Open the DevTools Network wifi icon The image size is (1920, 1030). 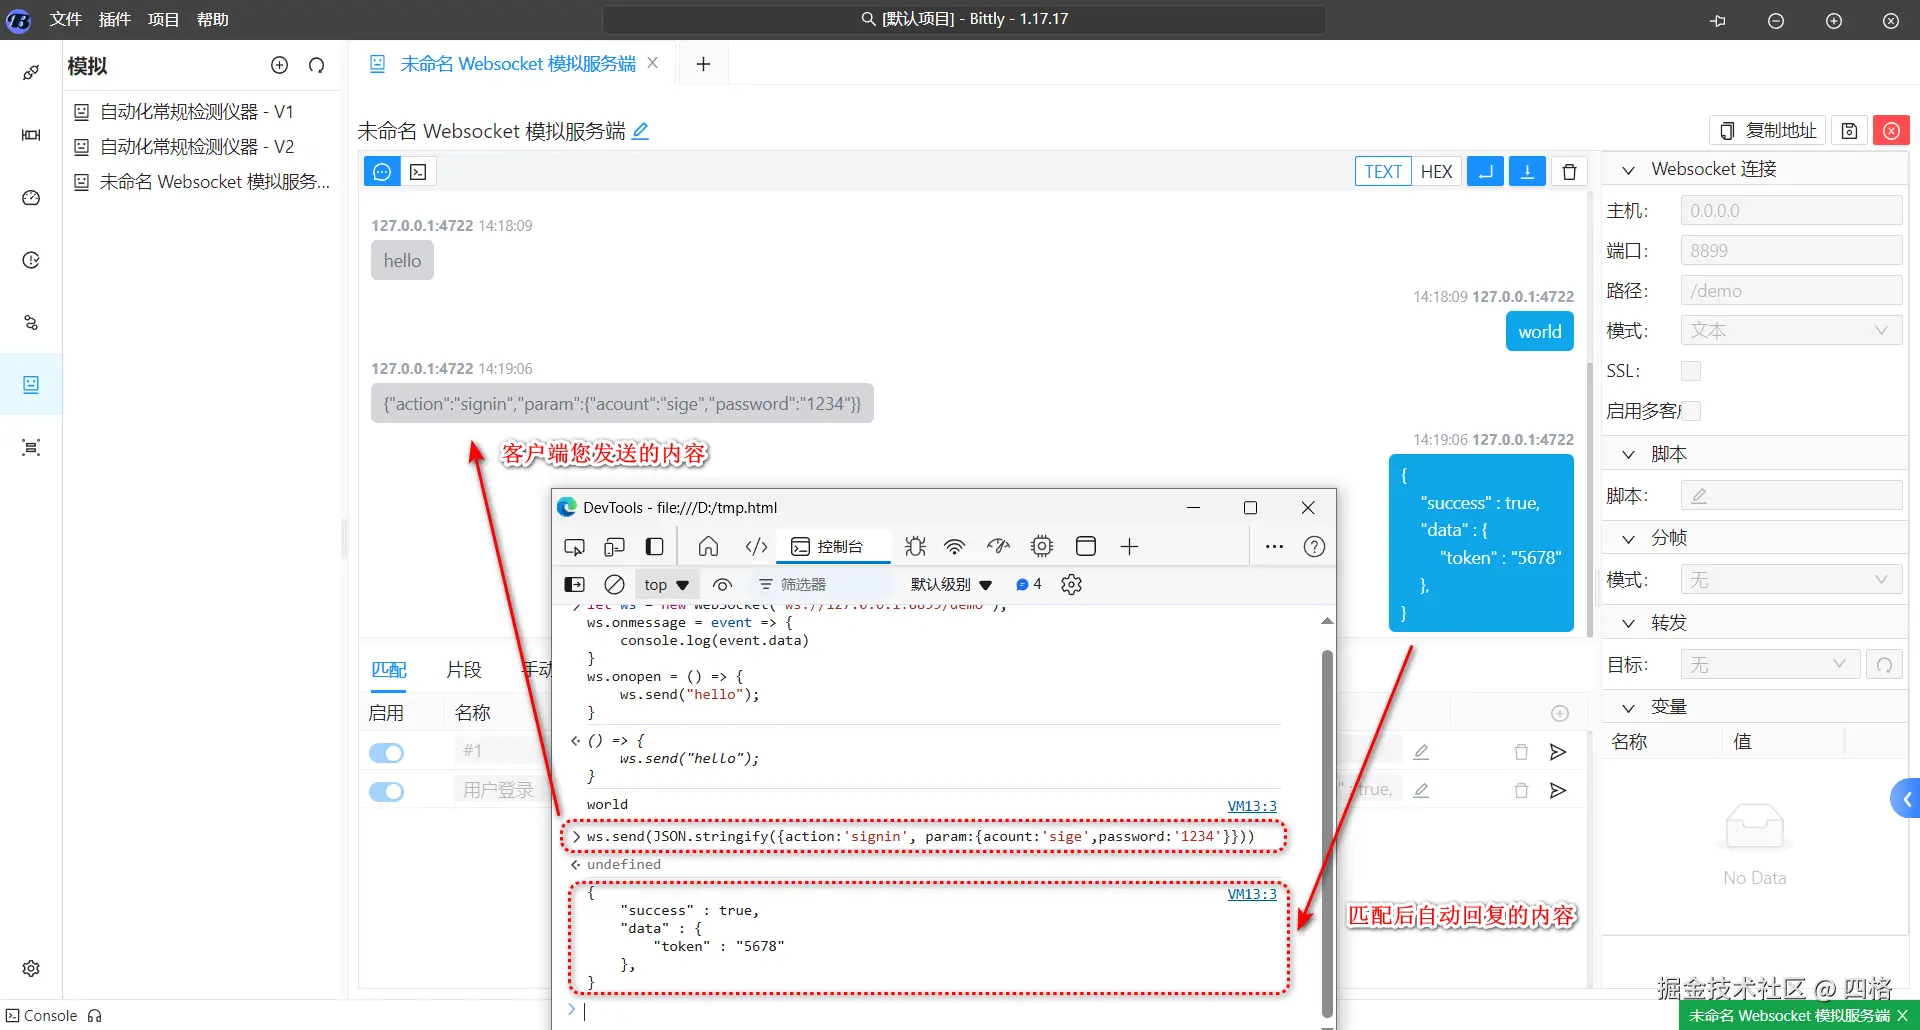(x=955, y=547)
